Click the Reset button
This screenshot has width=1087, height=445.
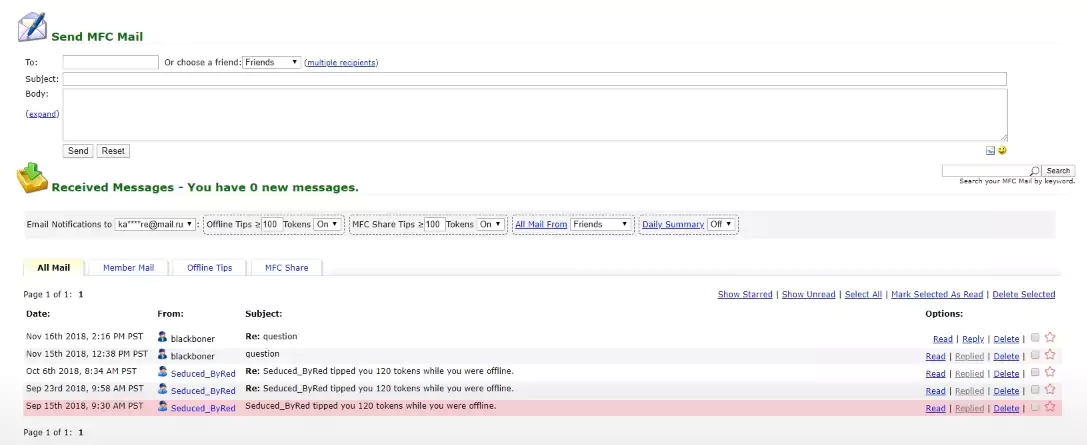(x=113, y=151)
